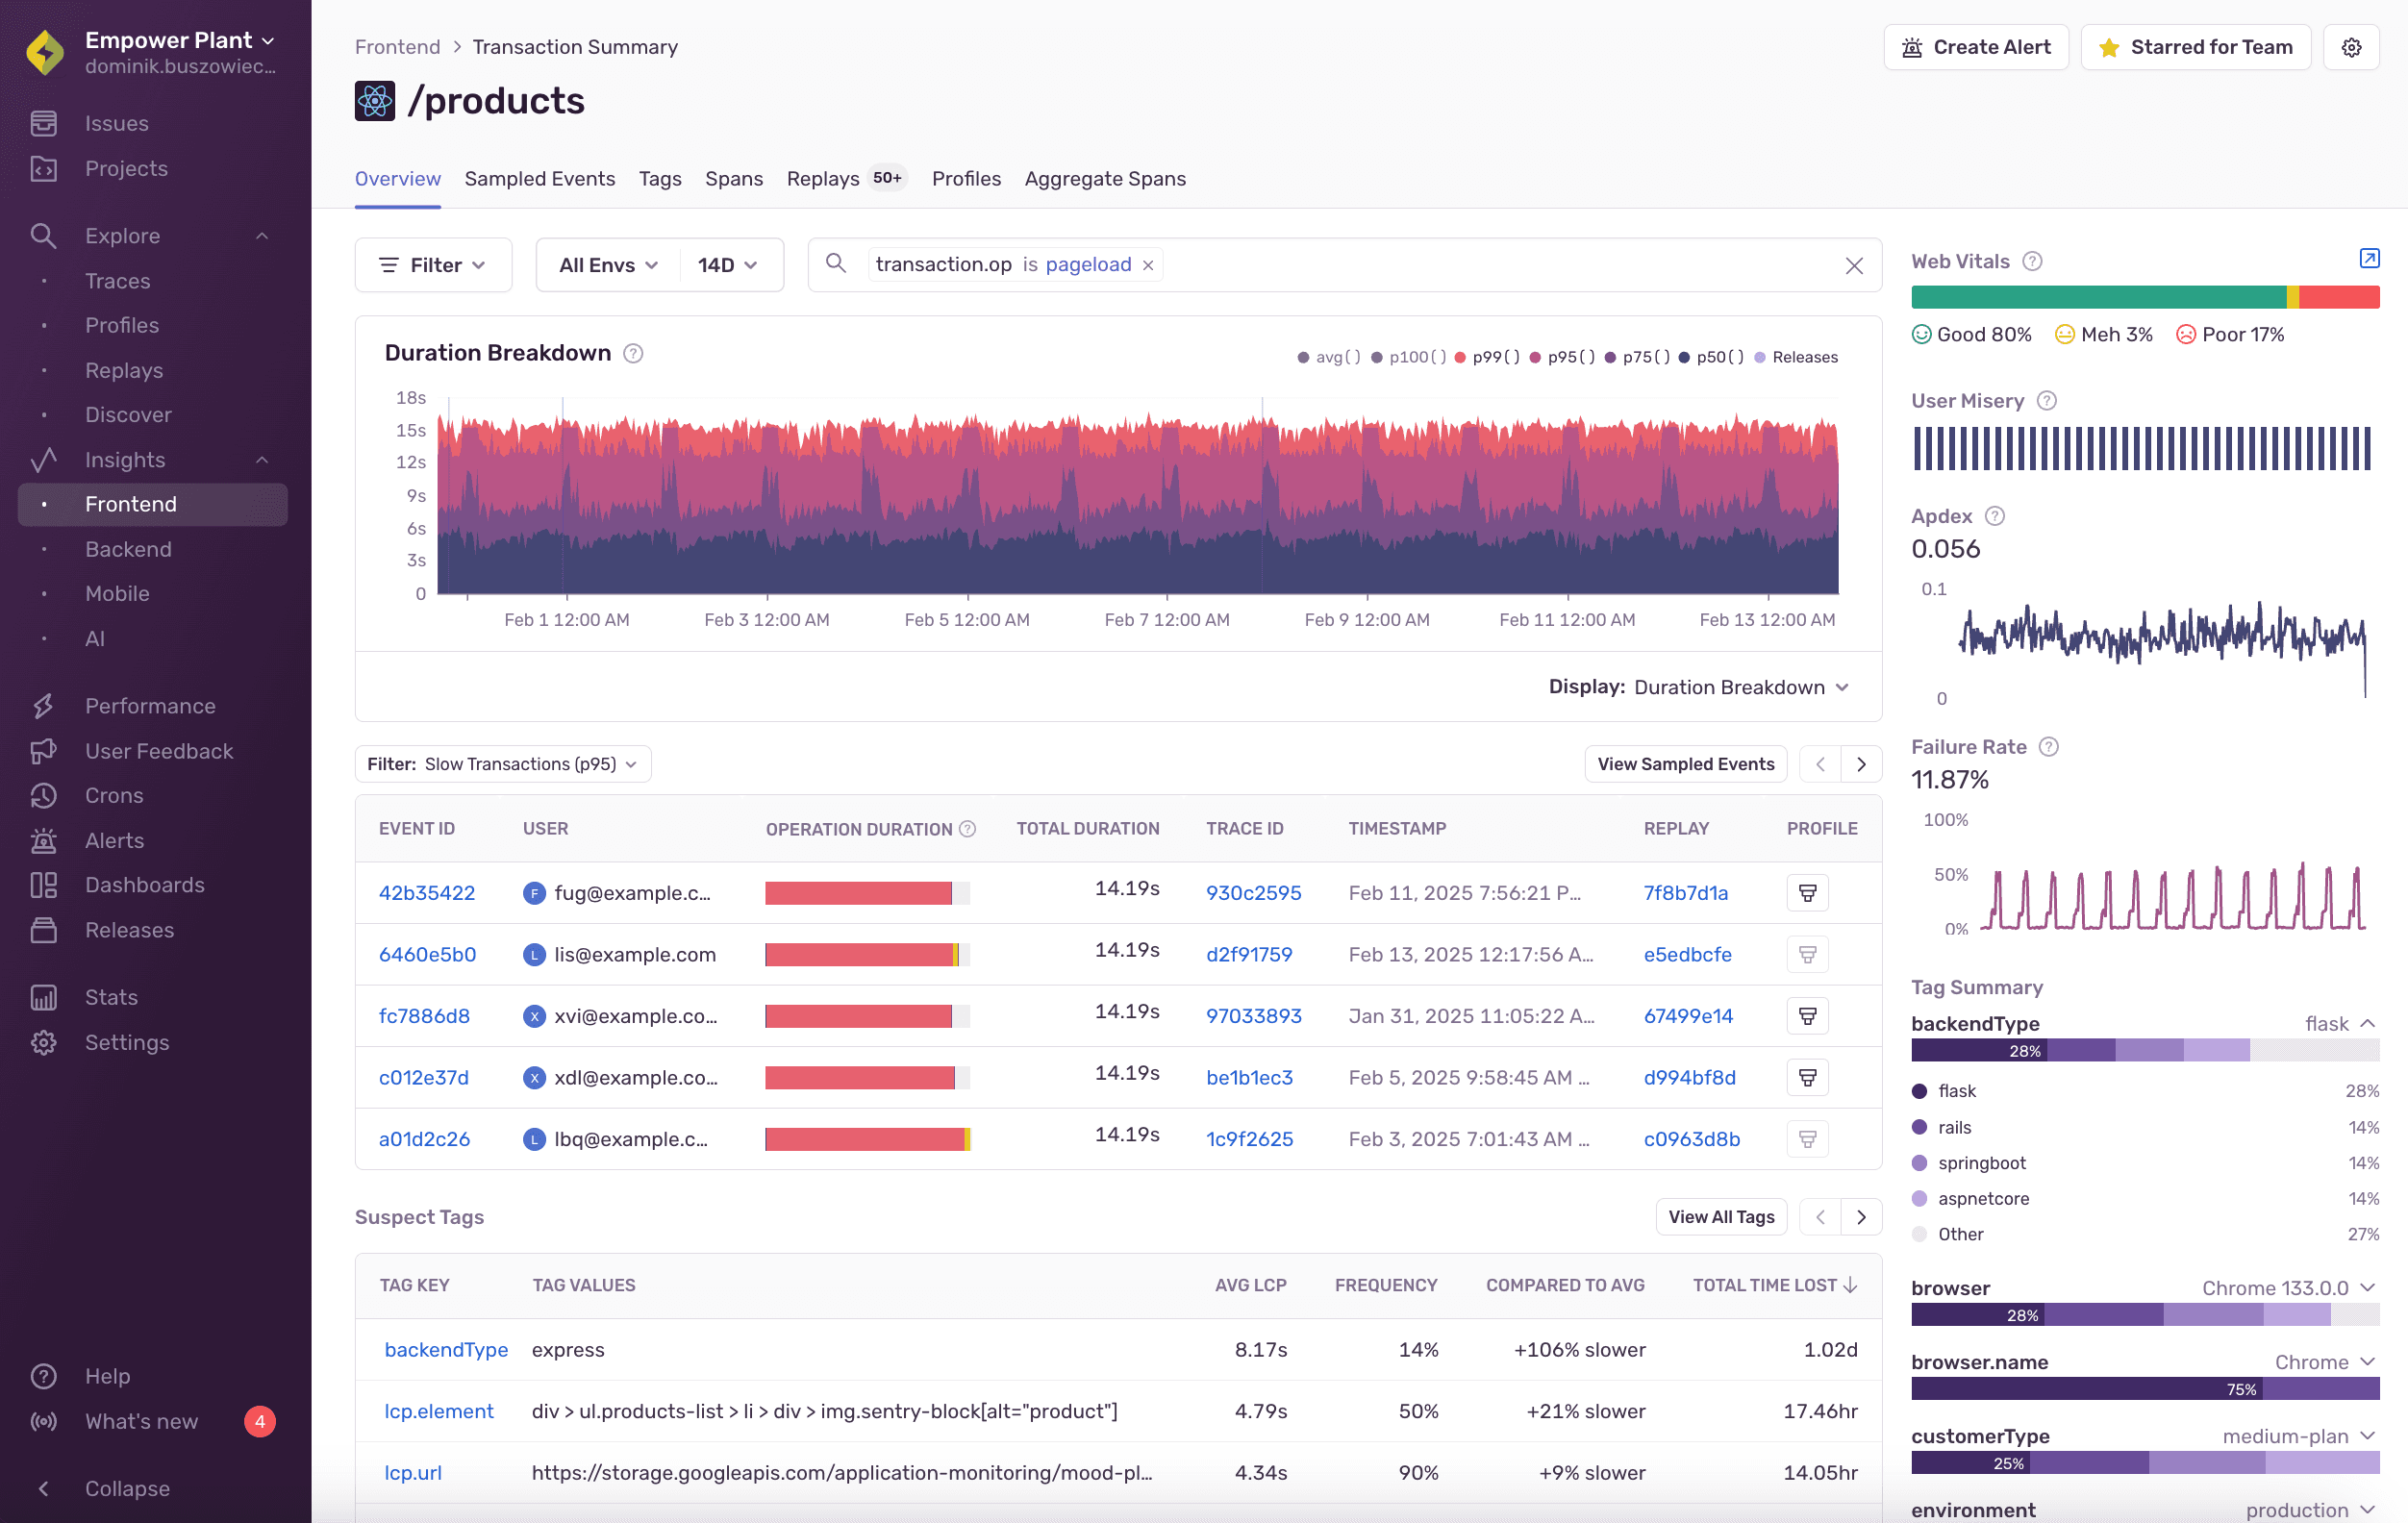Open the Dashboards panel icon
The image size is (2408, 1523).
(44, 885)
